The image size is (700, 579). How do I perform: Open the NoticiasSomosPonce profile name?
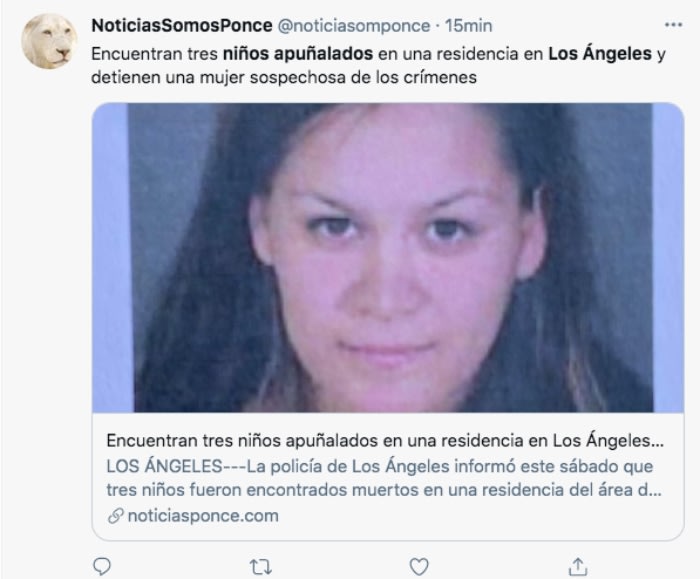[182, 25]
